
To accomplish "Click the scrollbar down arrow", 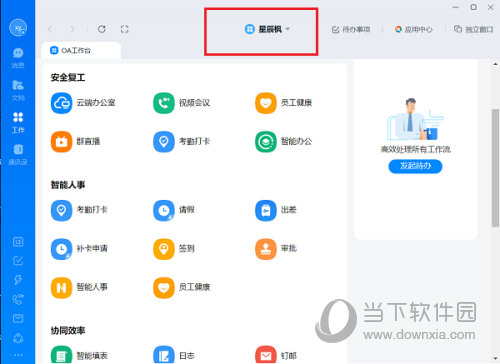I will point(495,359).
